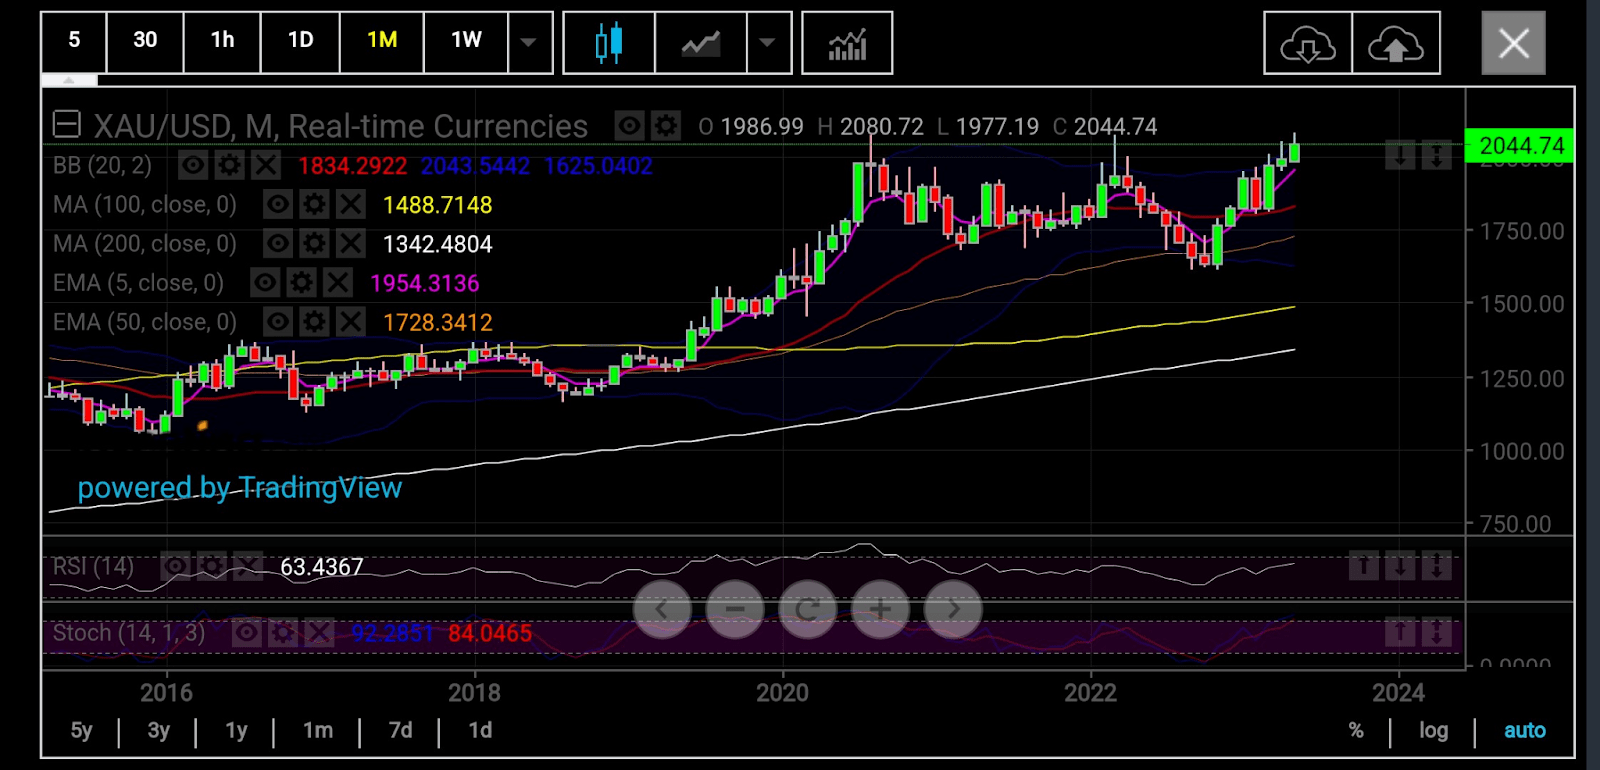Screen dimensions: 1600x770
Task: Maximize main price pane
Action: coord(1436,156)
